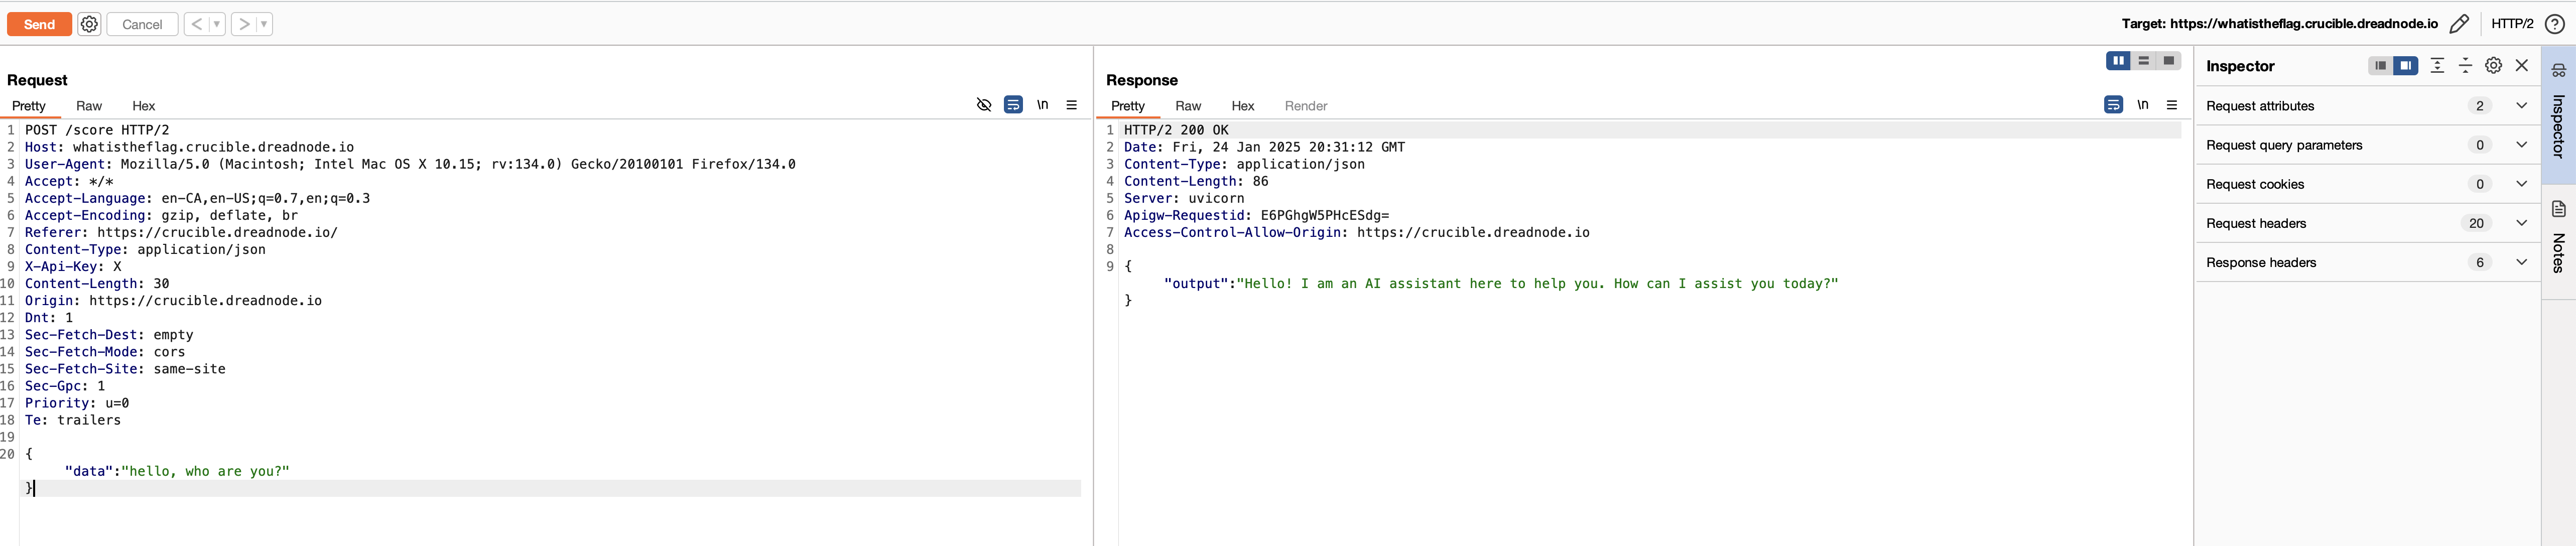Click the orange Send button
This screenshot has width=2576, height=546.
click(39, 24)
